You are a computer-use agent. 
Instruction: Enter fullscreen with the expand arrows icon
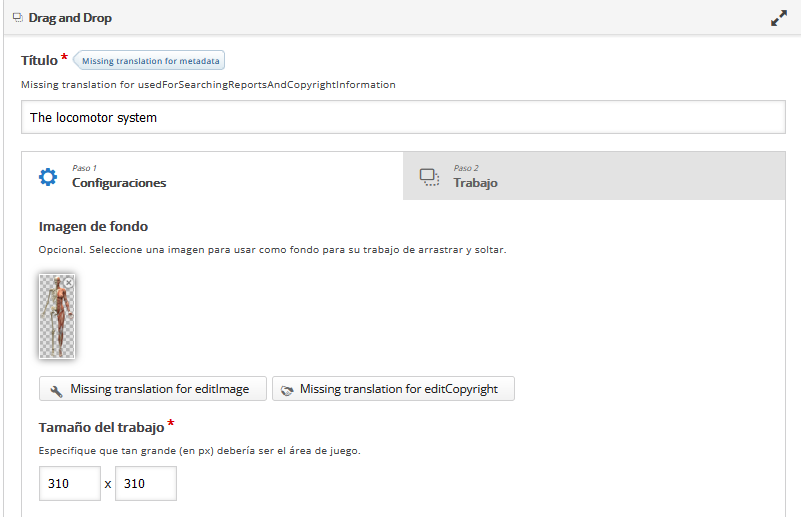click(779, 18)
